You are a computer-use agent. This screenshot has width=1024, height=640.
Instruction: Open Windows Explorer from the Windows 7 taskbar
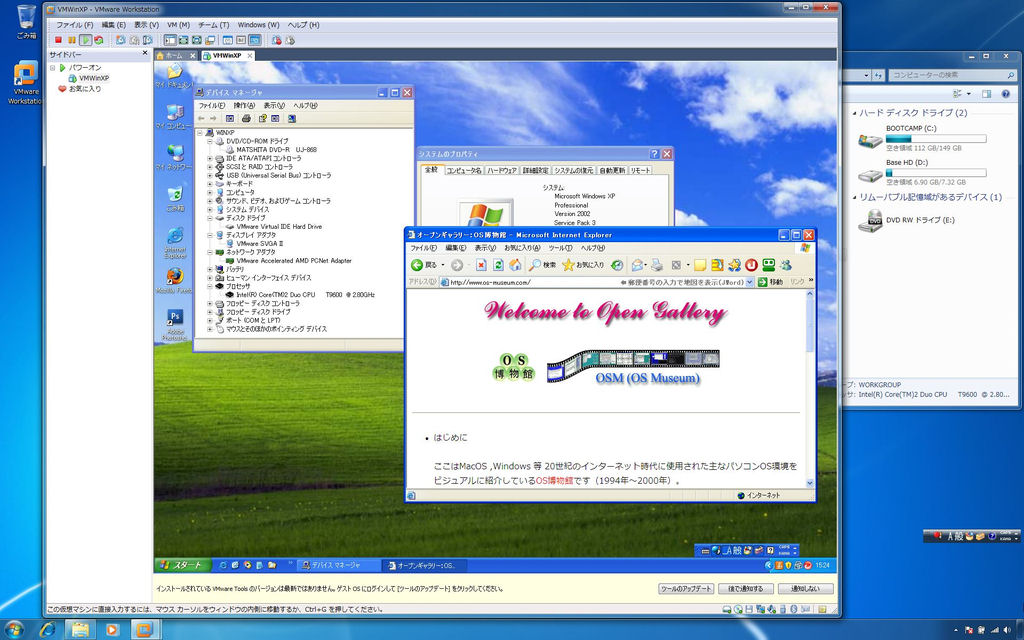coord(80,630)
